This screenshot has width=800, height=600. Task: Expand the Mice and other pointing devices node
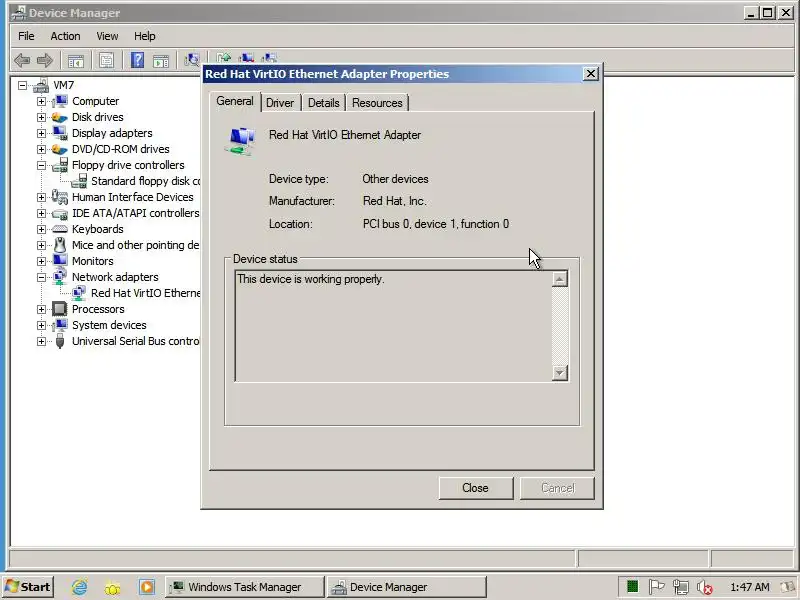[41, 245]
